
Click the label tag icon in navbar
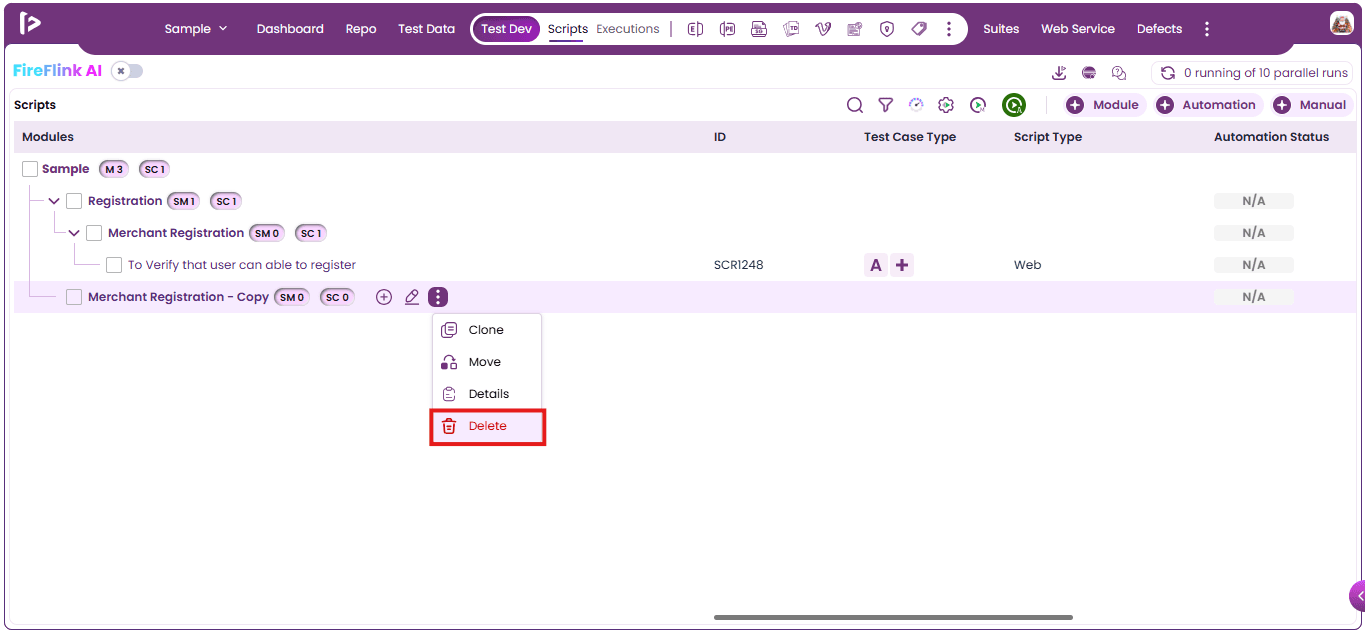click(x=919, y=29)
